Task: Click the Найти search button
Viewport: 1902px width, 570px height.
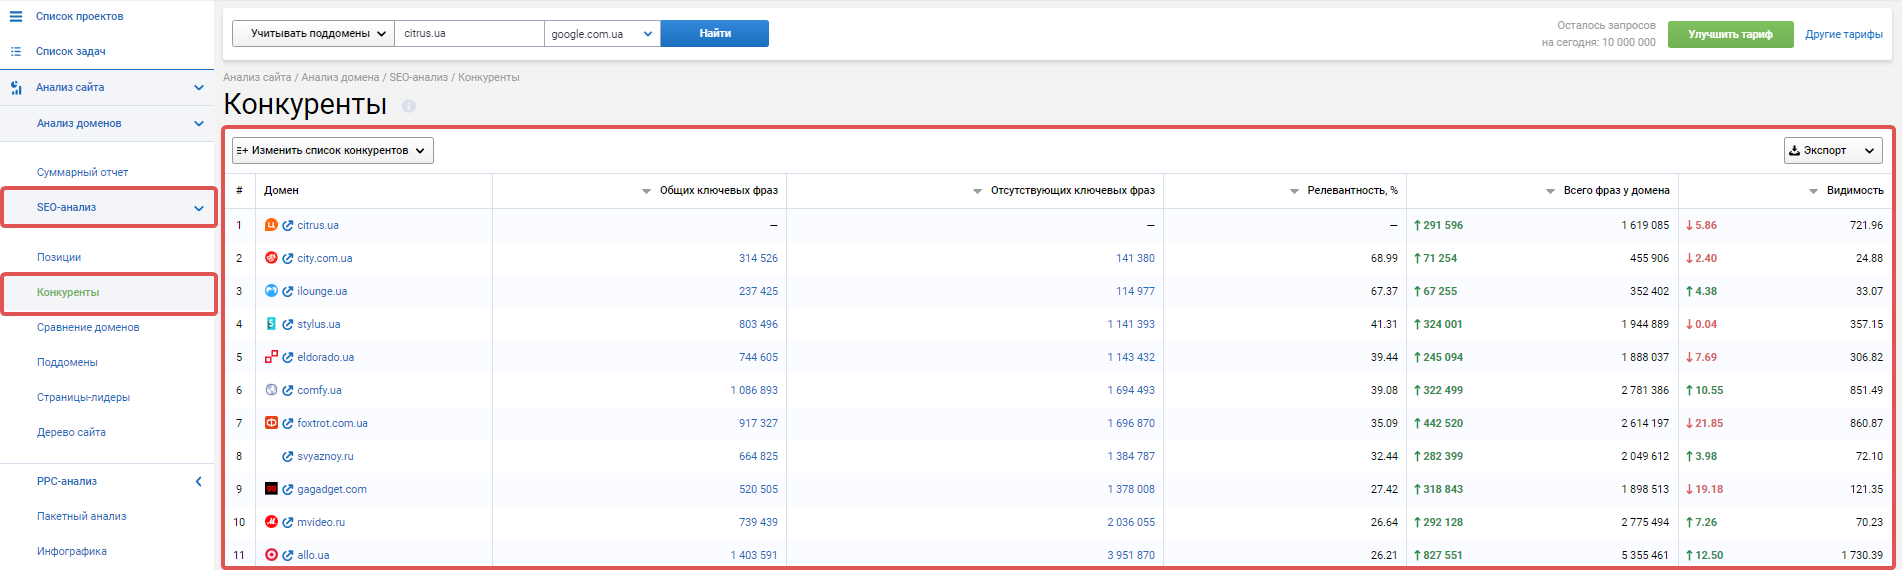Action: (715, 33)
